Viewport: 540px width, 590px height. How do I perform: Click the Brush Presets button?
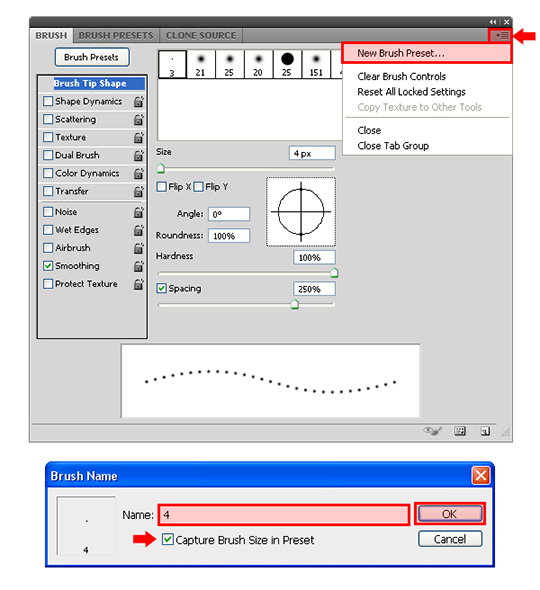point(91,57)
